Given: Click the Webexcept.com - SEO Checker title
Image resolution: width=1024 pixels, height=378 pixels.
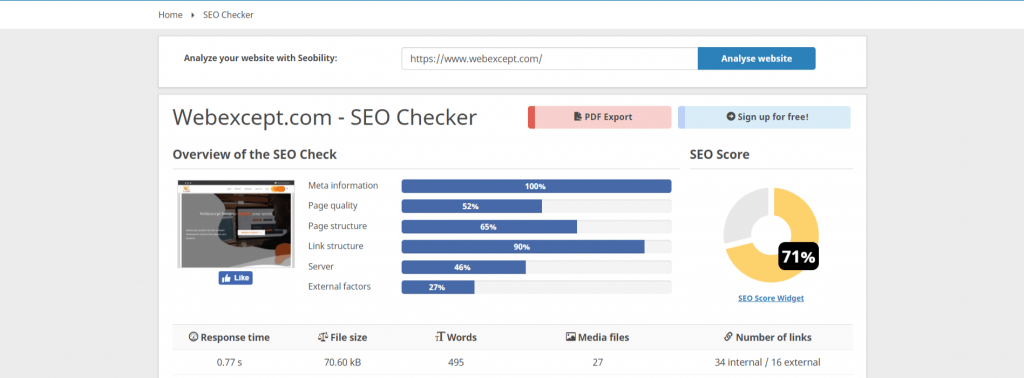Looking at the screenshot, I should 325,117.
